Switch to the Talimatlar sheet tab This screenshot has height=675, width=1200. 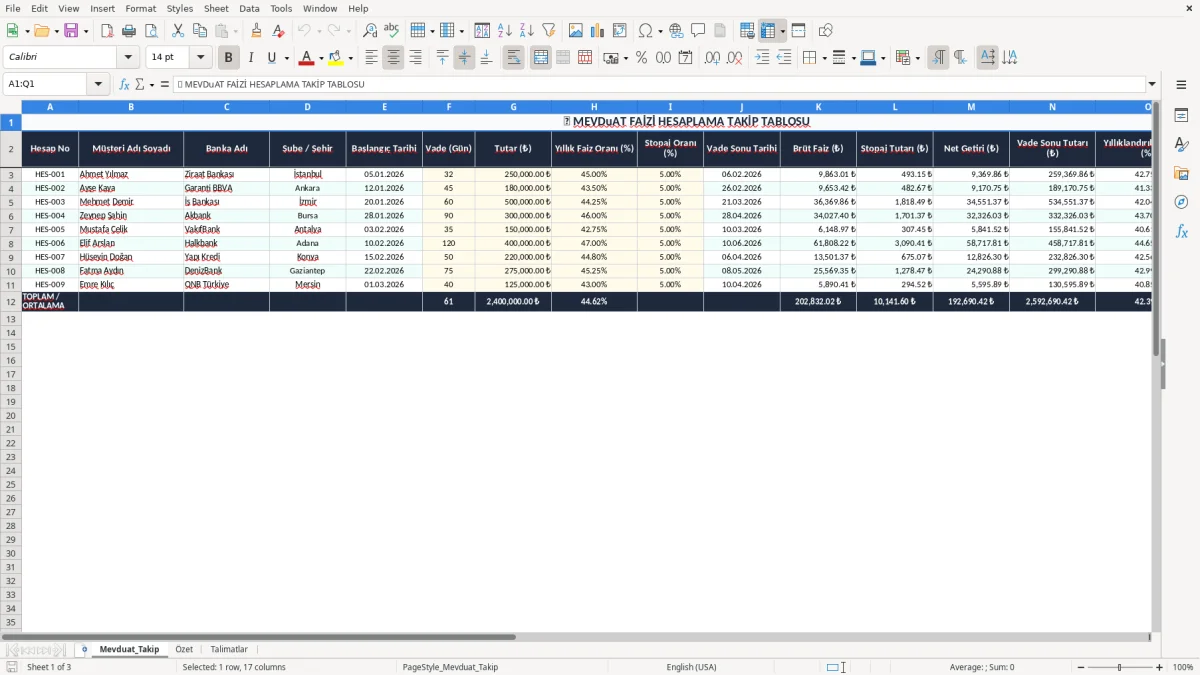click(229, 649)
